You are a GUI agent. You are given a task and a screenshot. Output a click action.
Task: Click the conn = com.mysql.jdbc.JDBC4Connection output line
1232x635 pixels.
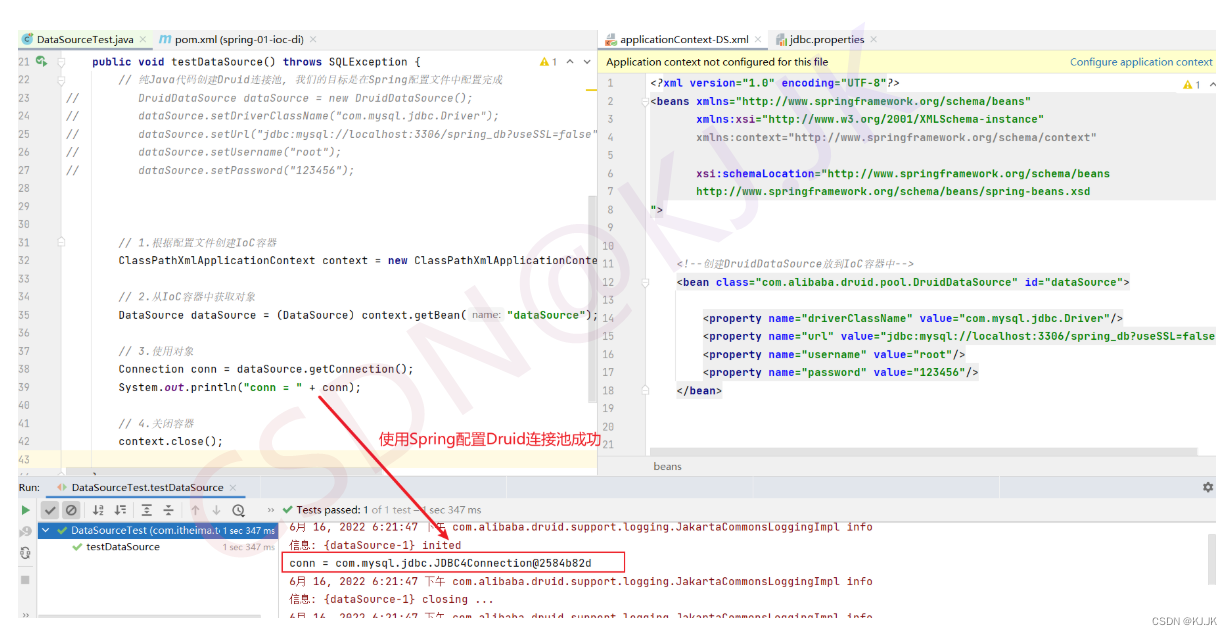[x=440, y=563]
